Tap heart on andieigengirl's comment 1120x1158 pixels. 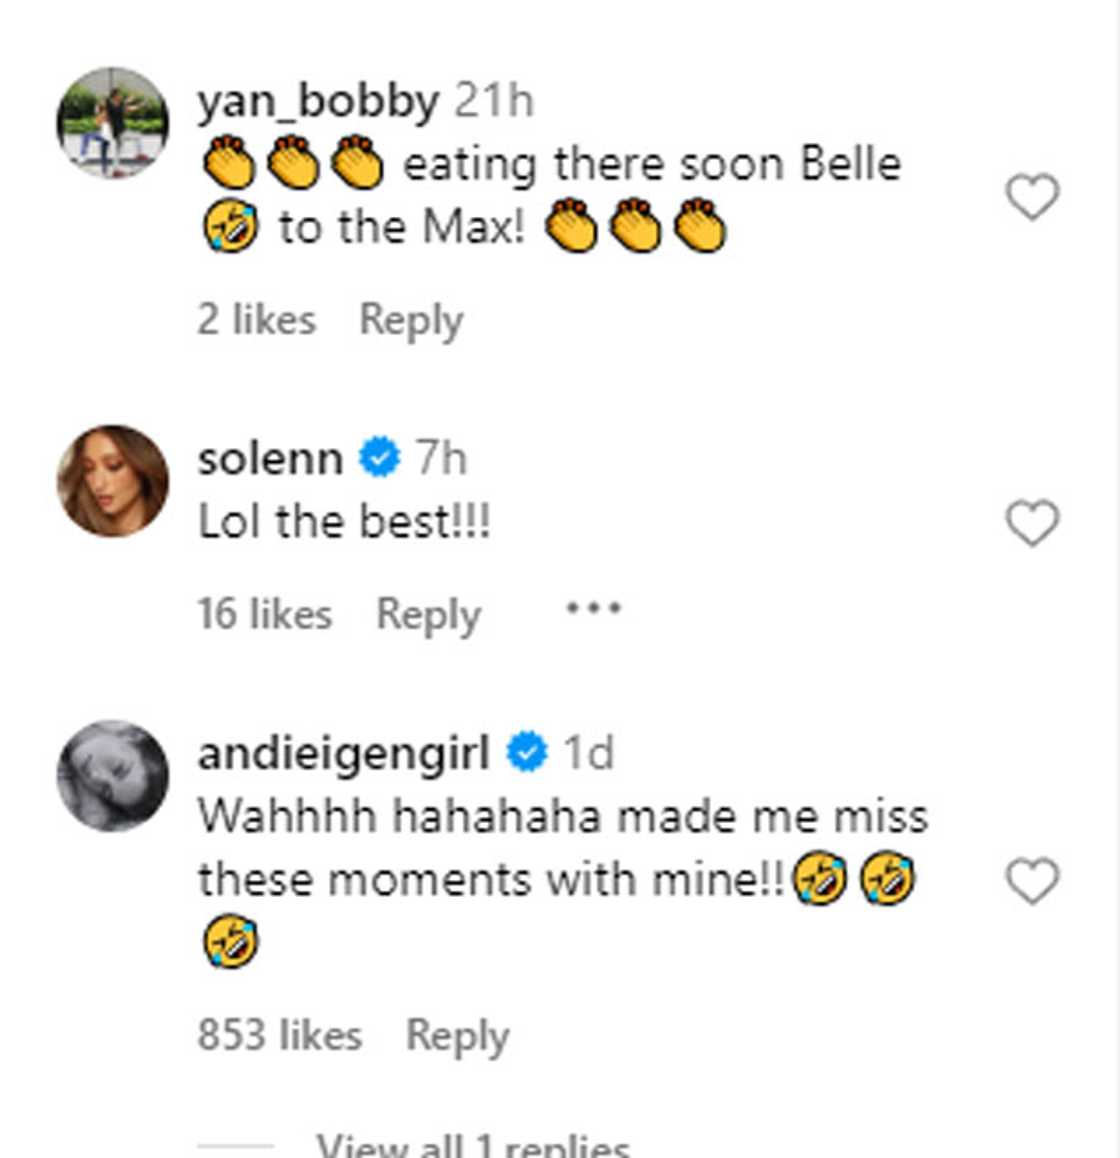(x=1031, y=881)
